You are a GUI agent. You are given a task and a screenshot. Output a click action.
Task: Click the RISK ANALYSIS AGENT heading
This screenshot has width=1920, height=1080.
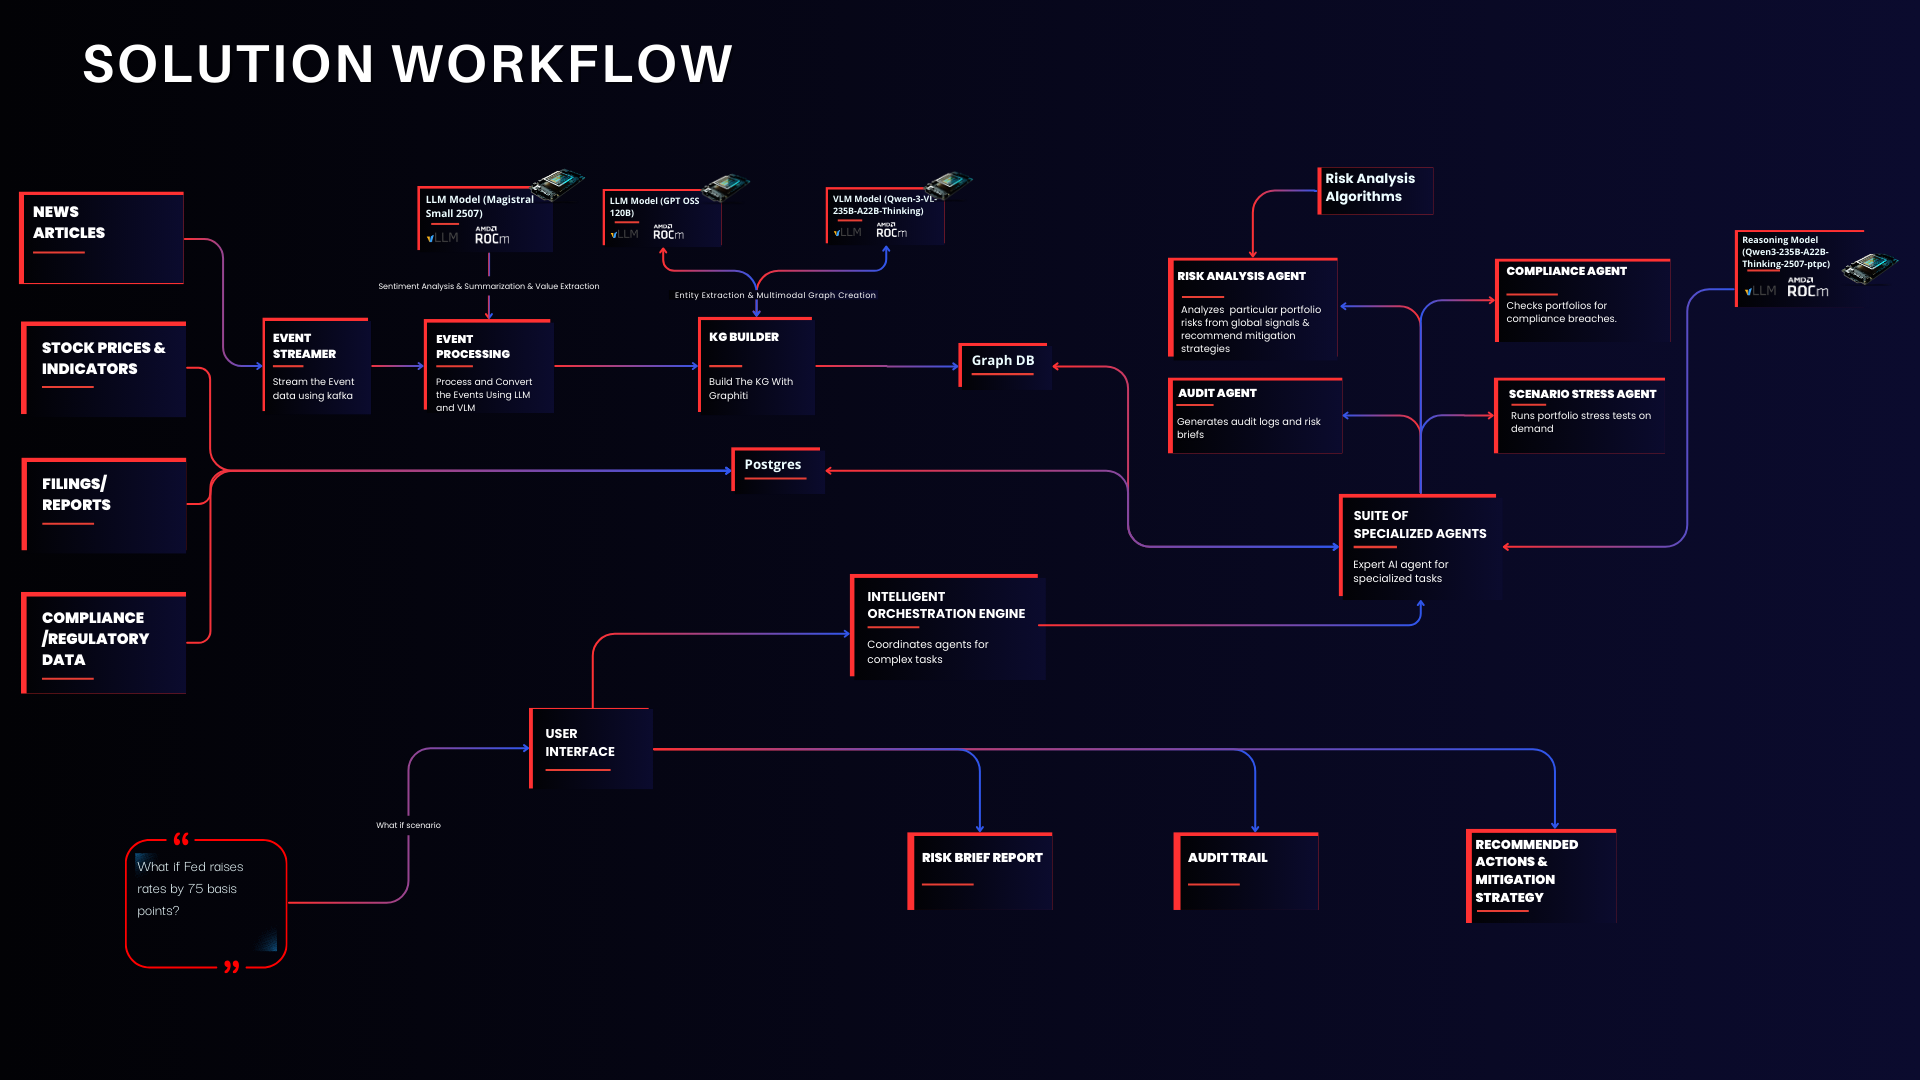[1241, 276]
